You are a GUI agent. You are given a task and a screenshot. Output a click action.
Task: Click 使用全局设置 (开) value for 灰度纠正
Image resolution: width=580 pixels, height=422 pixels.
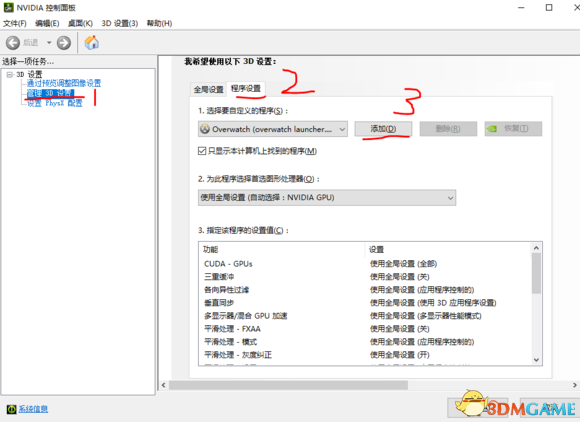point(400,355)
